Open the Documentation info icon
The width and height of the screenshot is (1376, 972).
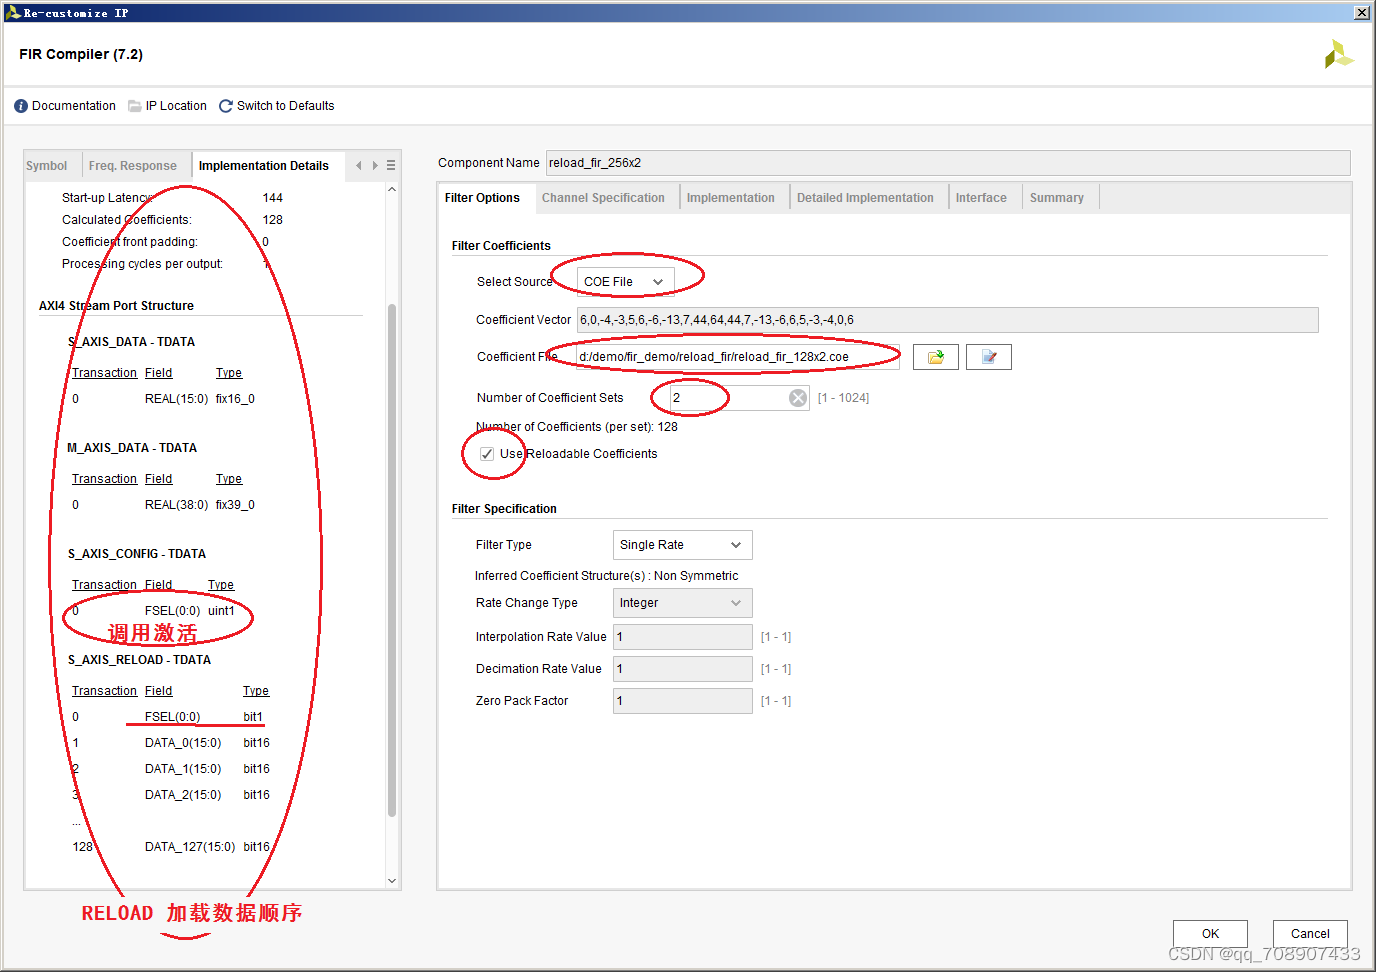point(21,106)
